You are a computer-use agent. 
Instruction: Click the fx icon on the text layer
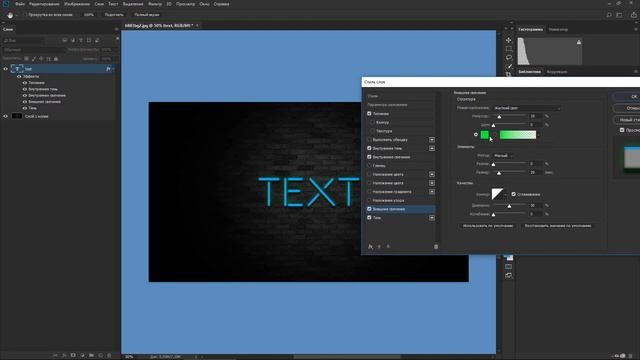[x=108, y=69]
